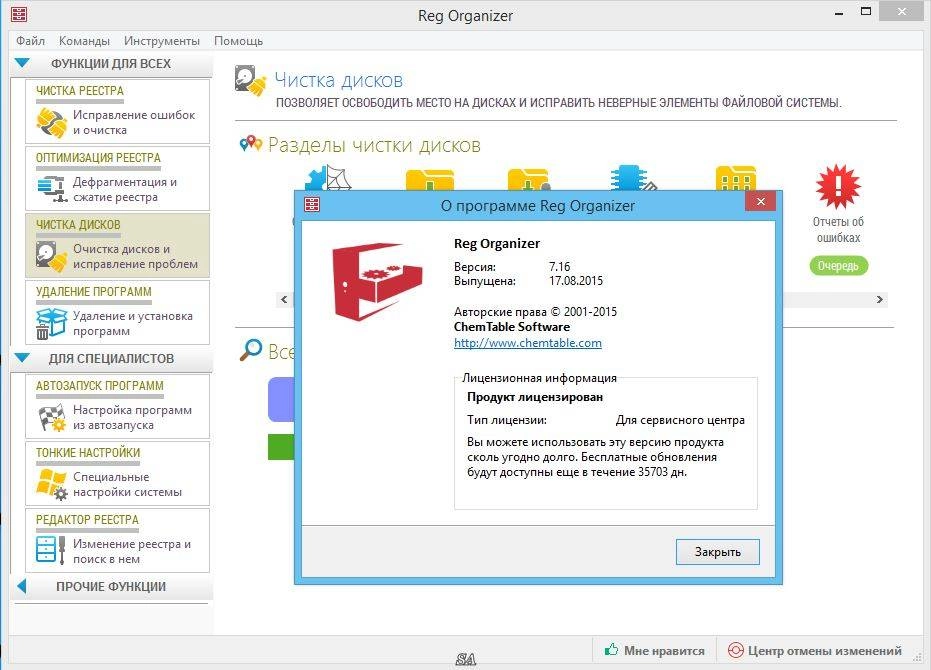Click 'Очистка дисков и исправление проблем' text
Screen dimensions: 931x670
click(x=135, y=256)
